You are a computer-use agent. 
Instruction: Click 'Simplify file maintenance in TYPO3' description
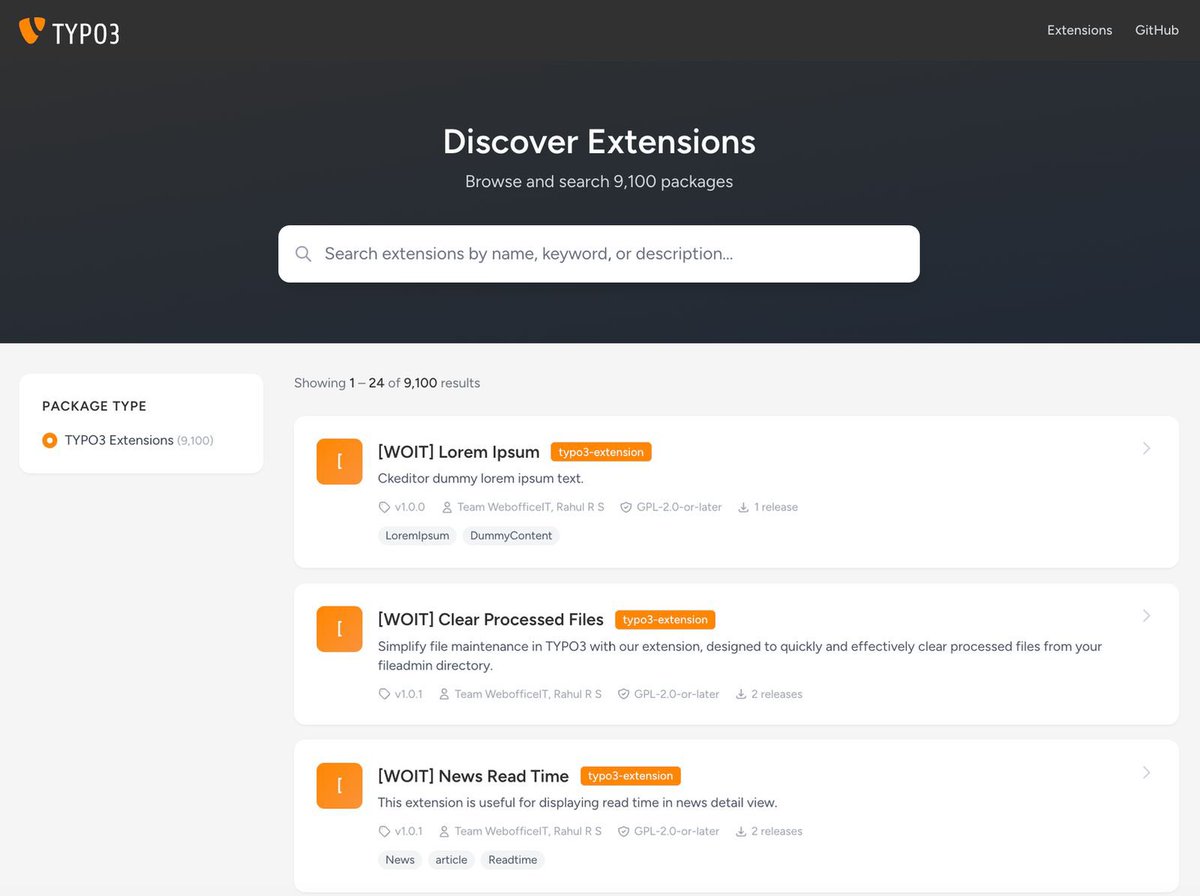pyautogui.click(x=740, y=656)
